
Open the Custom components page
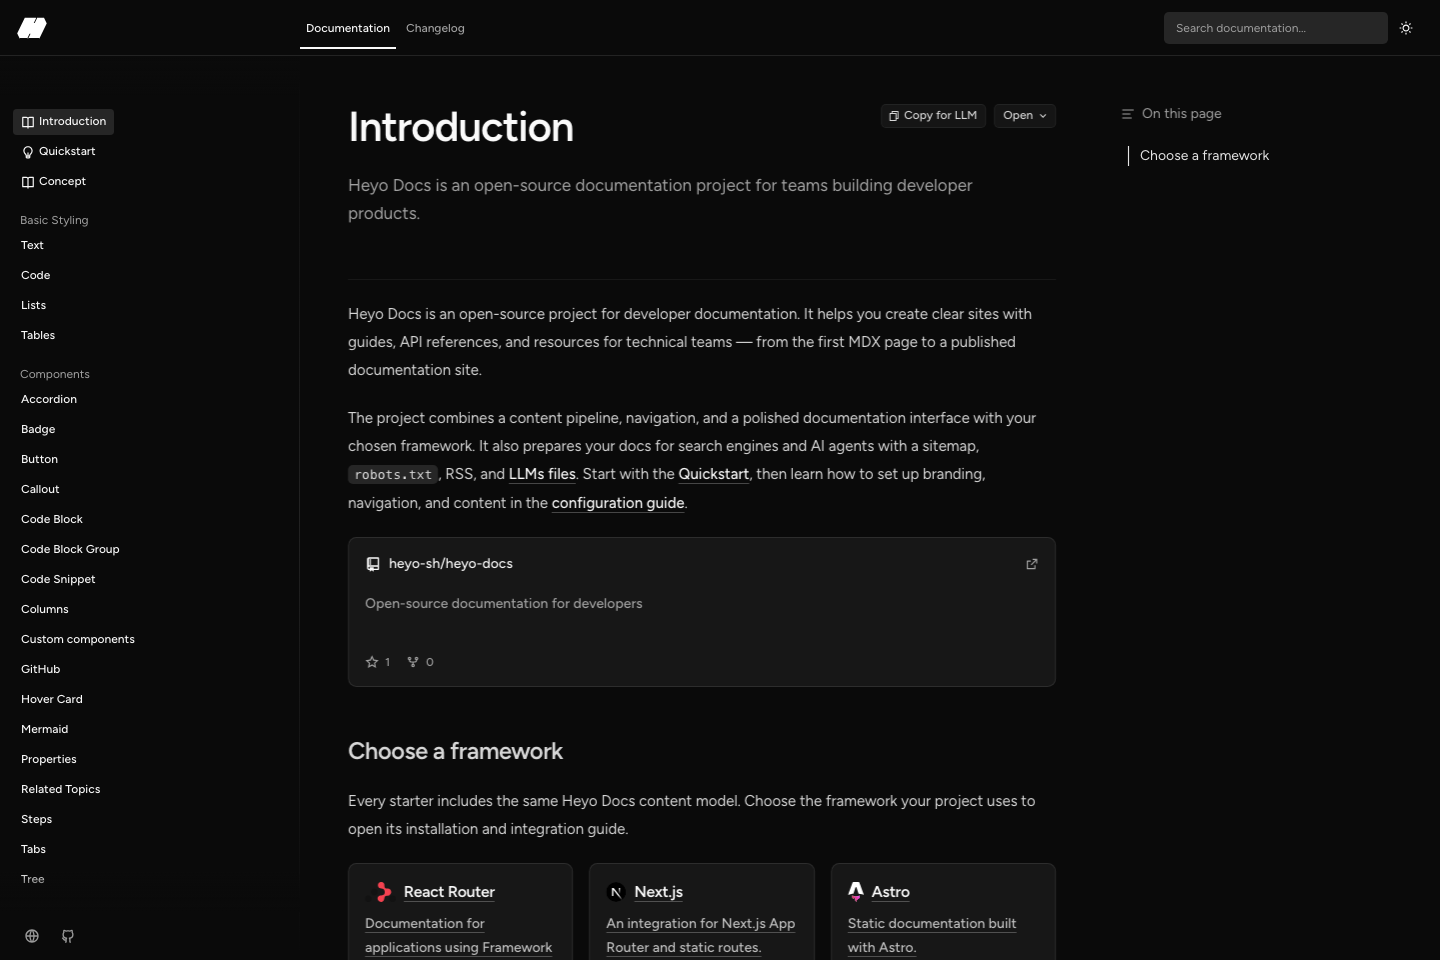(78, 640)
